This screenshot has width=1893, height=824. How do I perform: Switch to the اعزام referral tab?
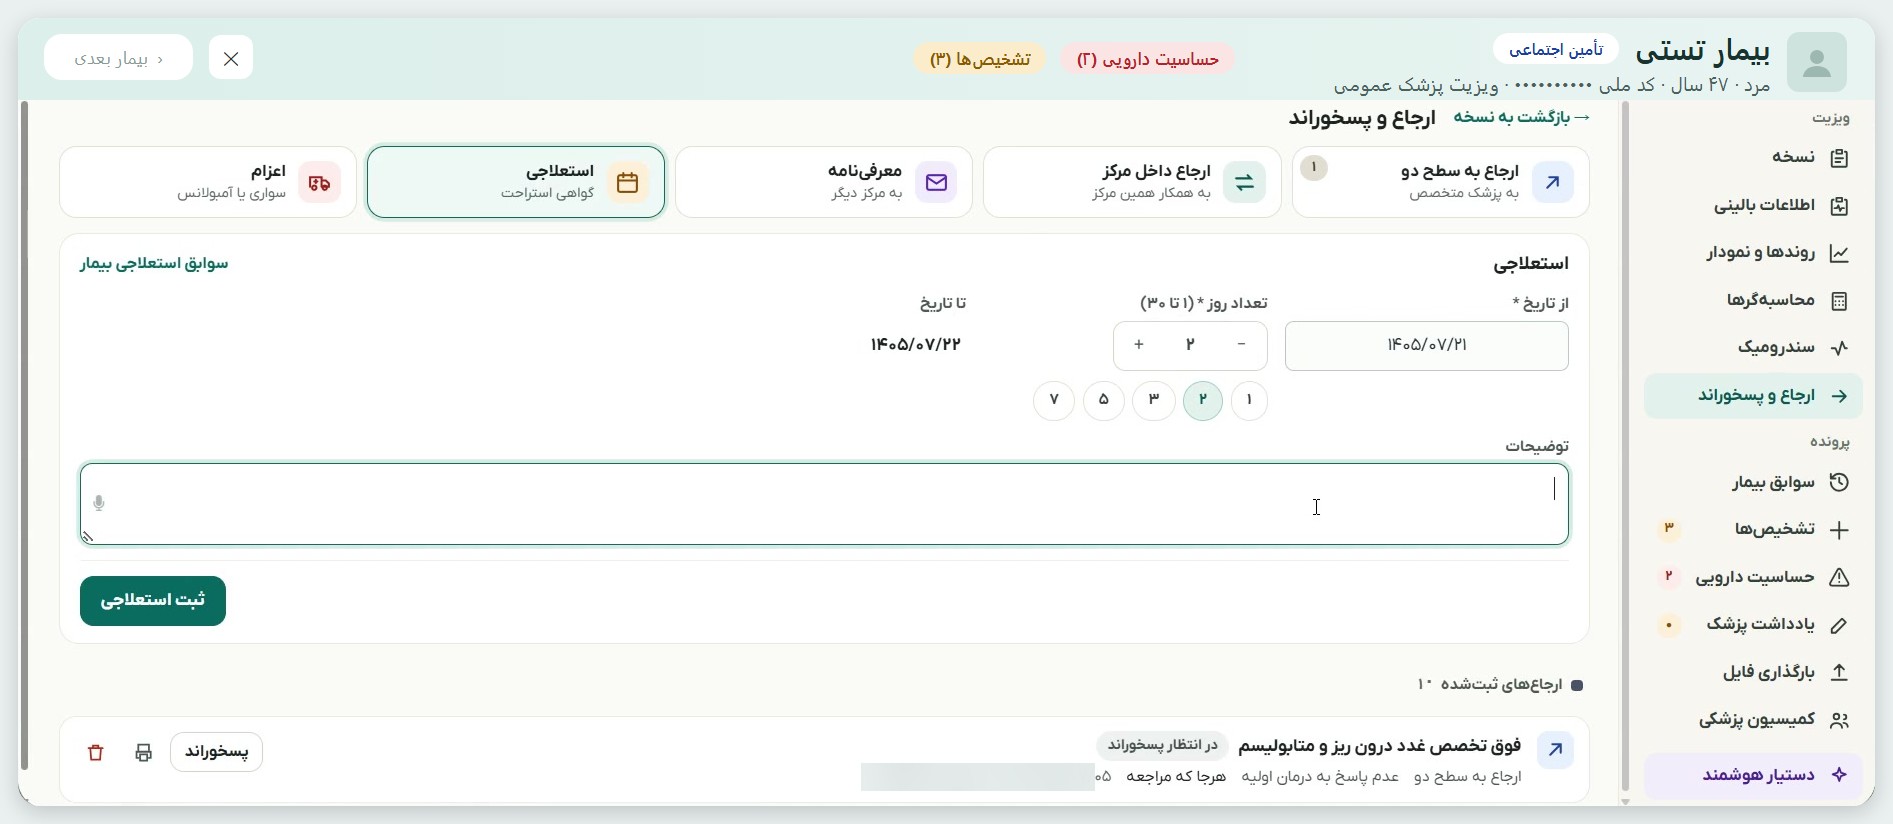click(208, 182)
